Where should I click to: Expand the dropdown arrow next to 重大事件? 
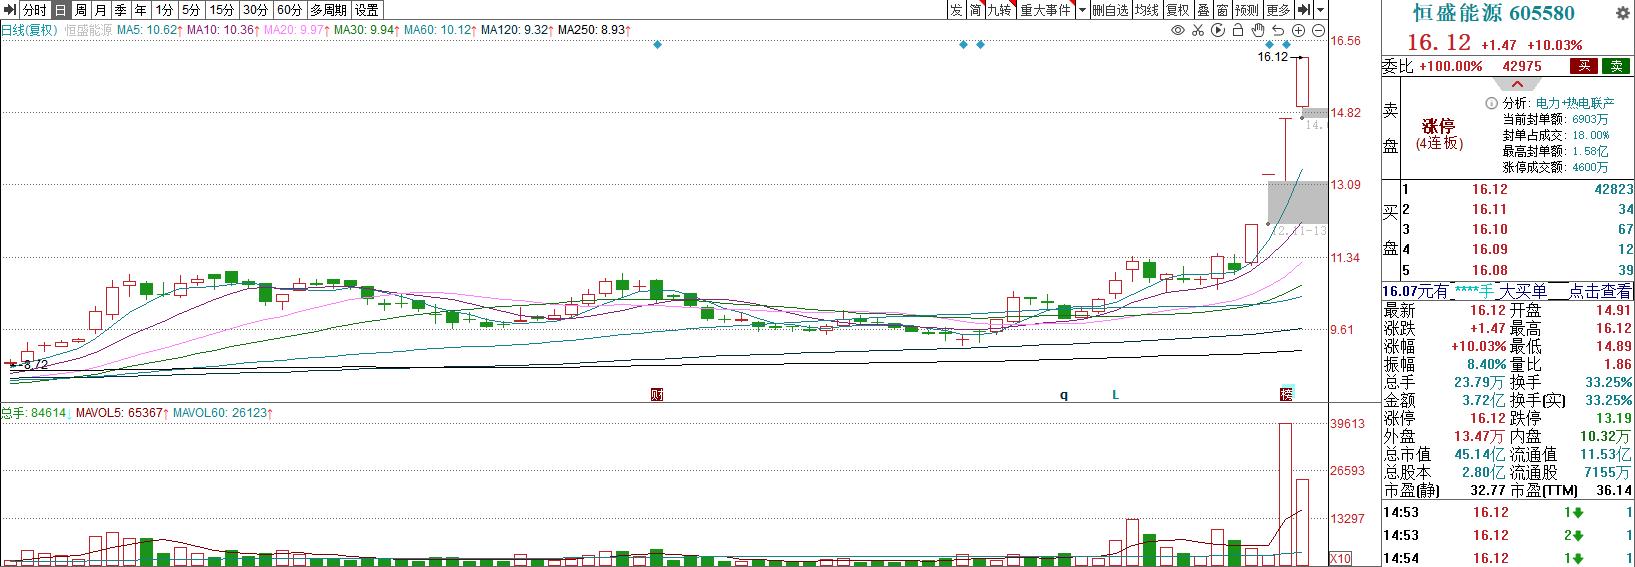1082,10
